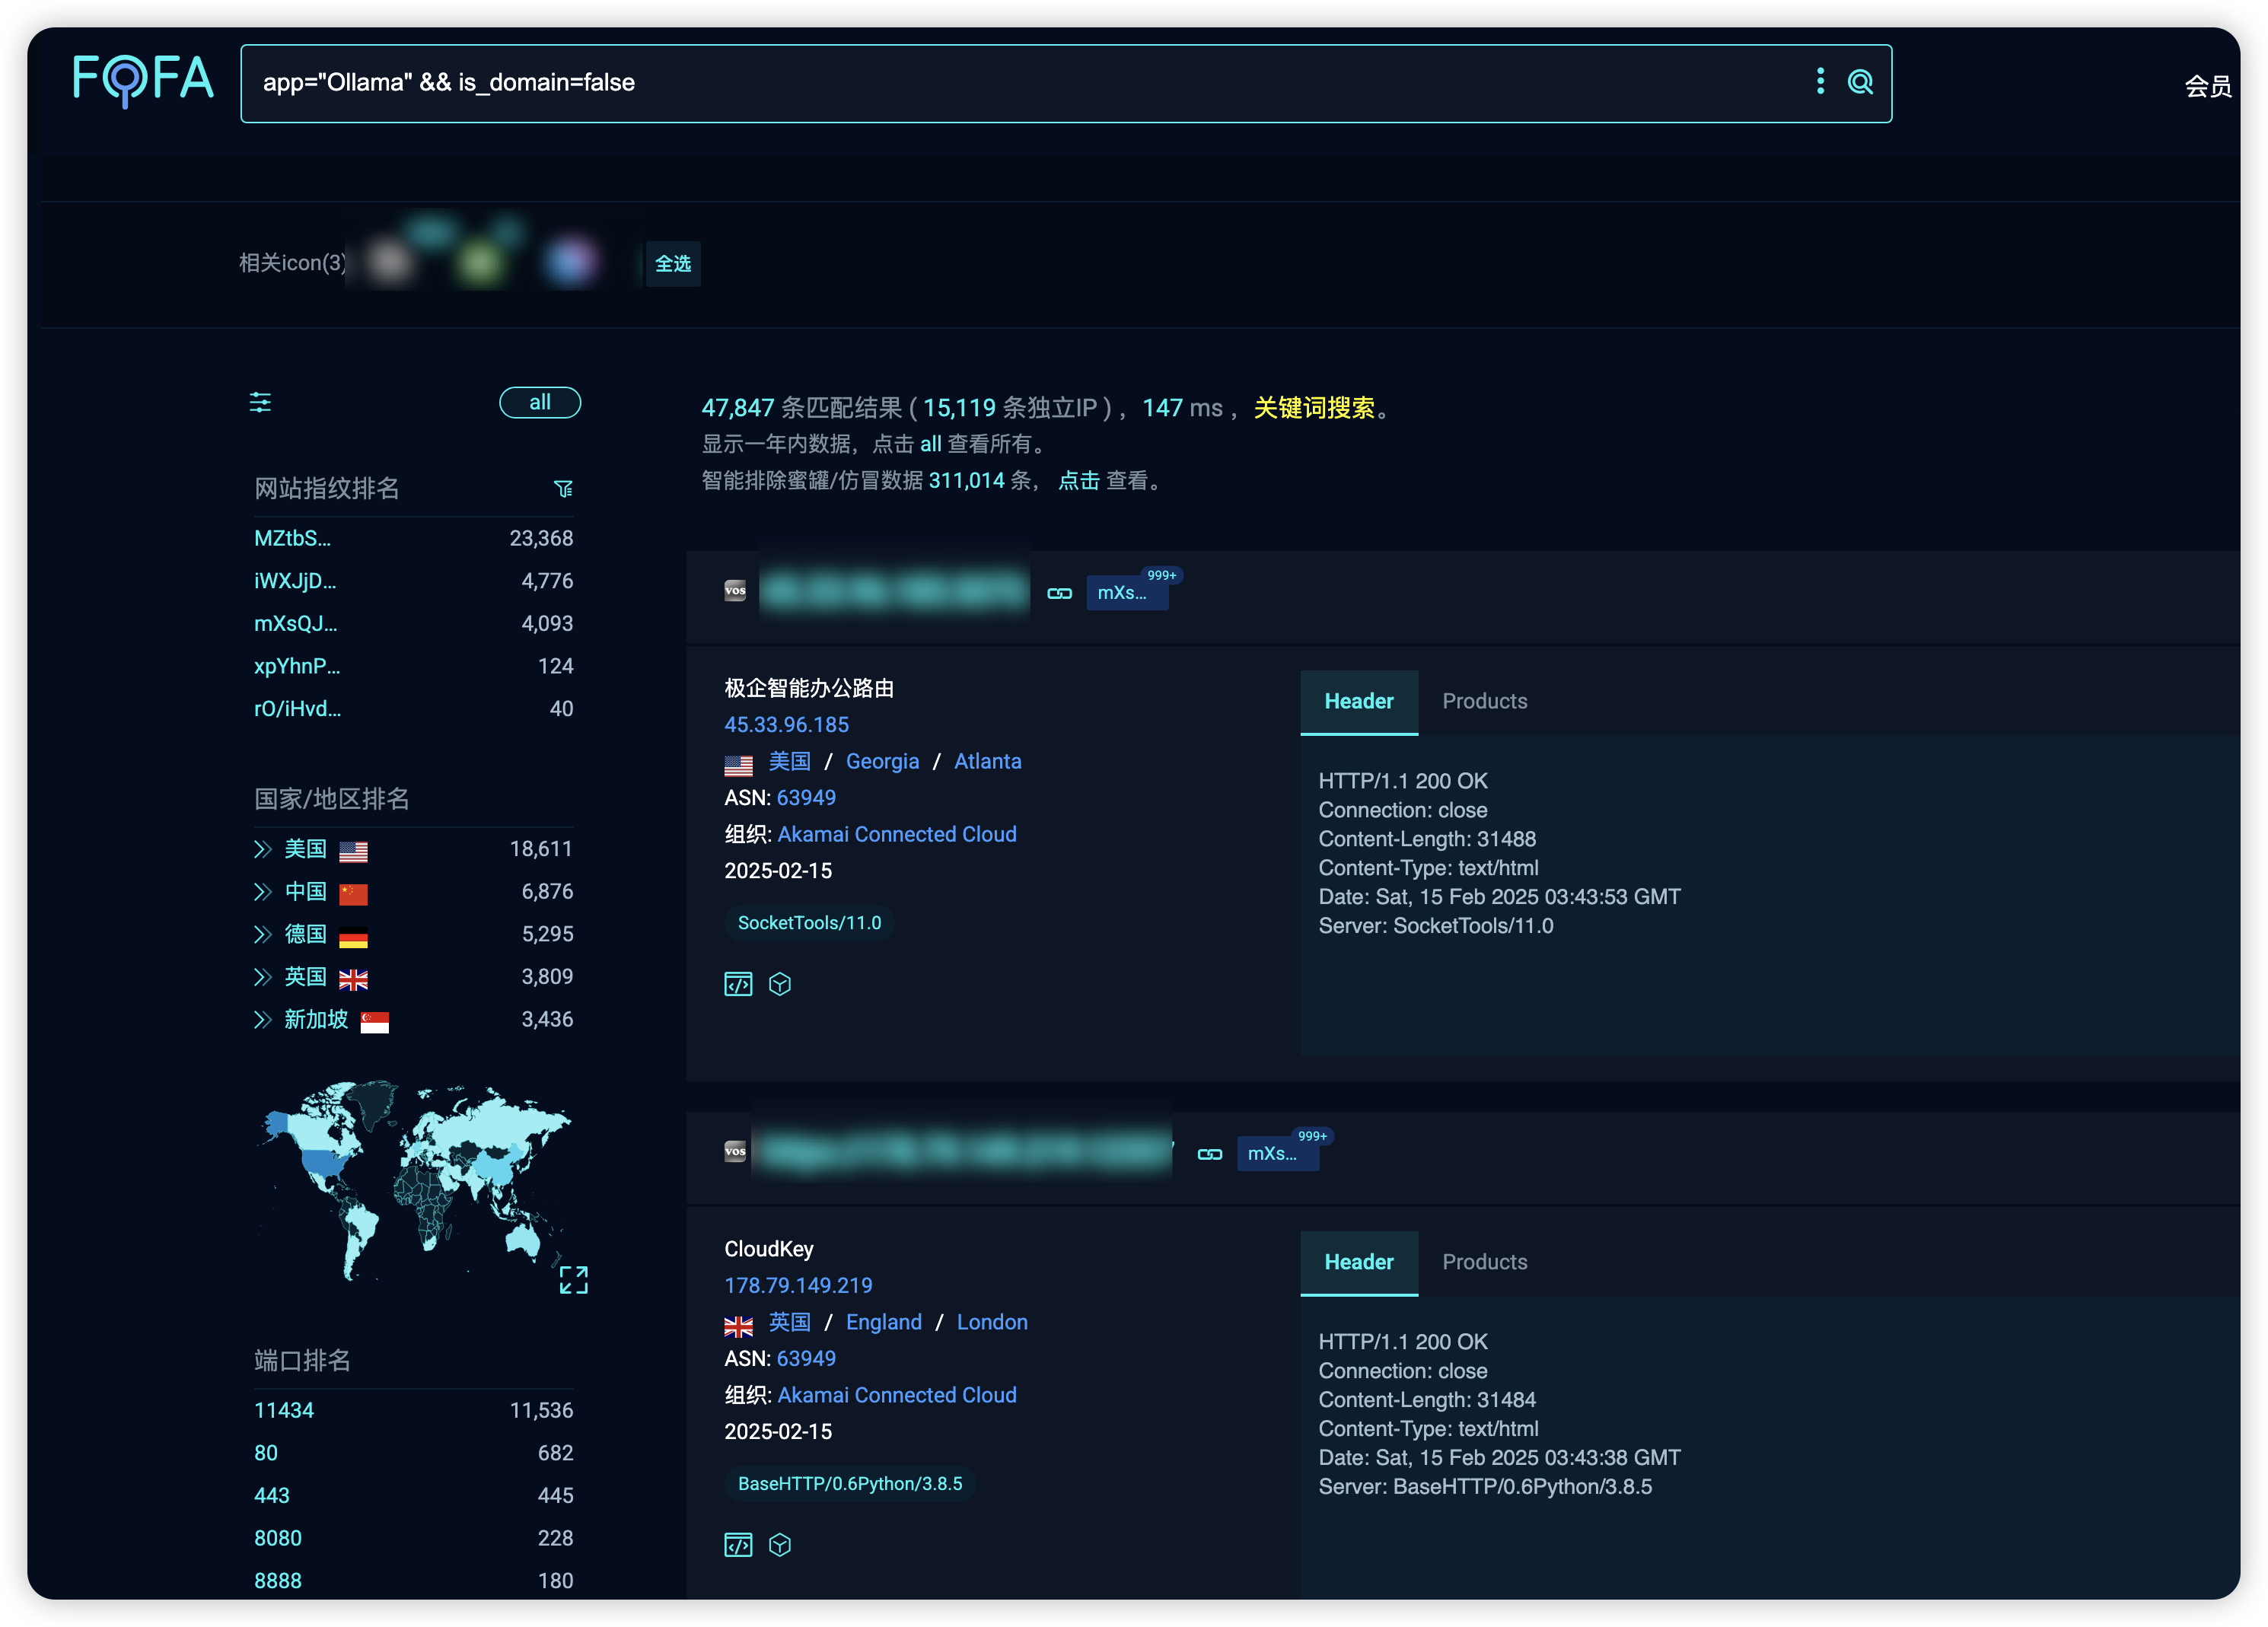Open source code icon under SocketTools result
The height and width of the screenshot is (1627, 2268).
tap(738, 984)
